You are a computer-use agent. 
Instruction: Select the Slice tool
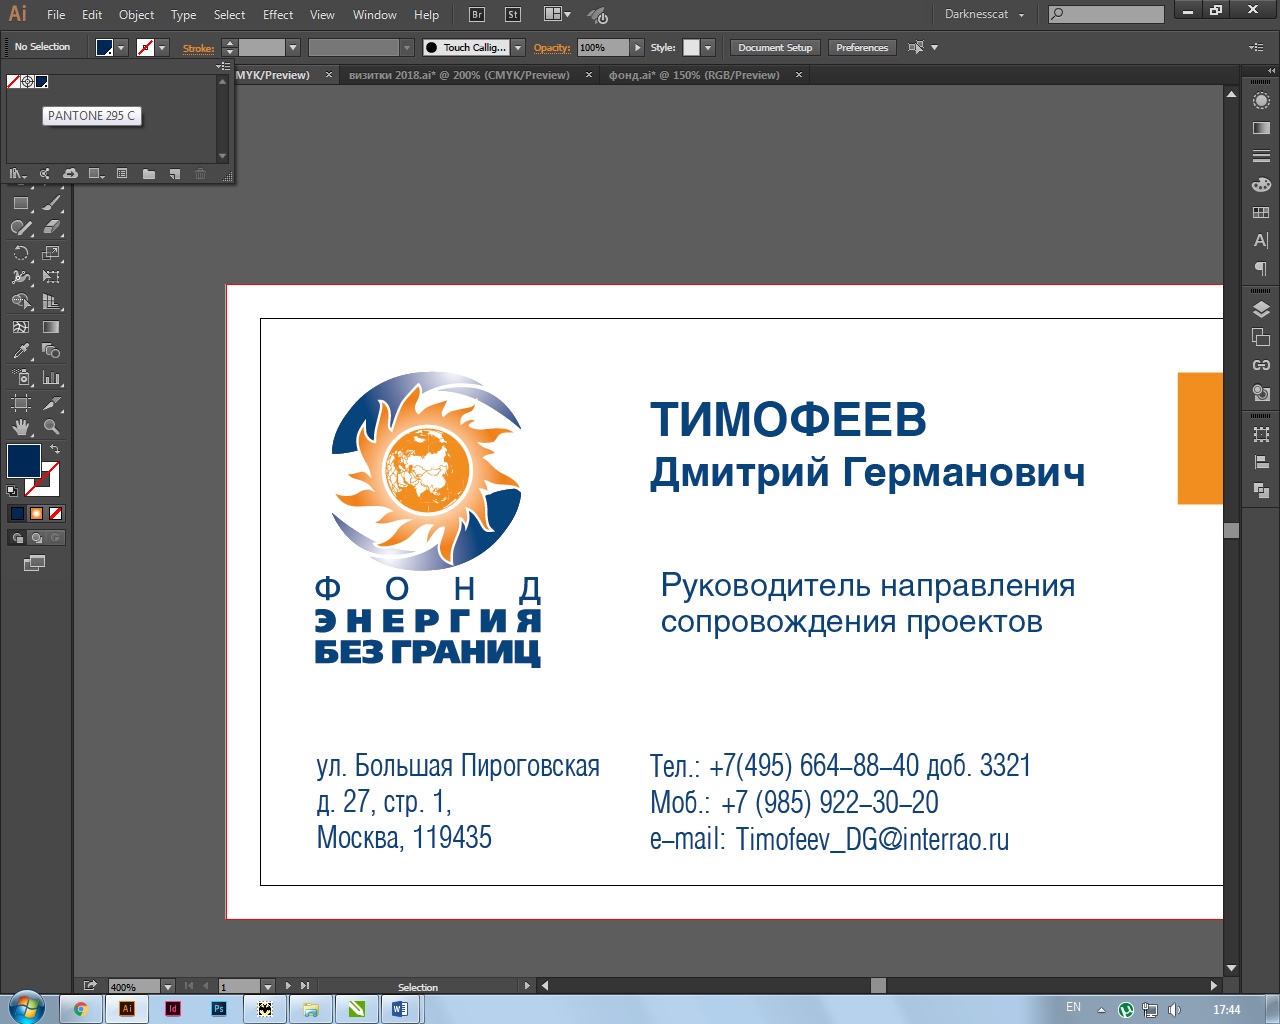click(x=52, y=403)
